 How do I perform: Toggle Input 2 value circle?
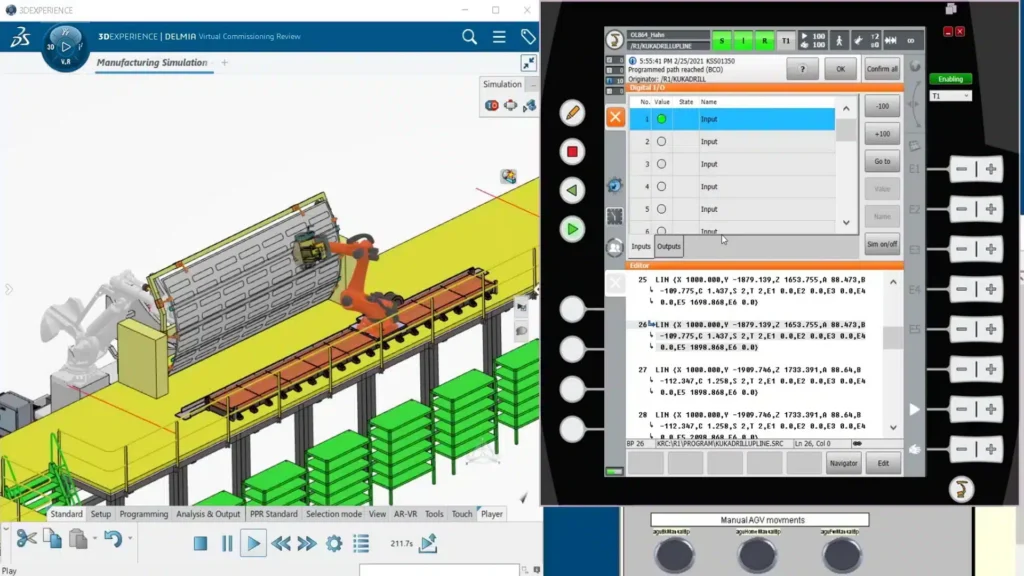point(662,142)
